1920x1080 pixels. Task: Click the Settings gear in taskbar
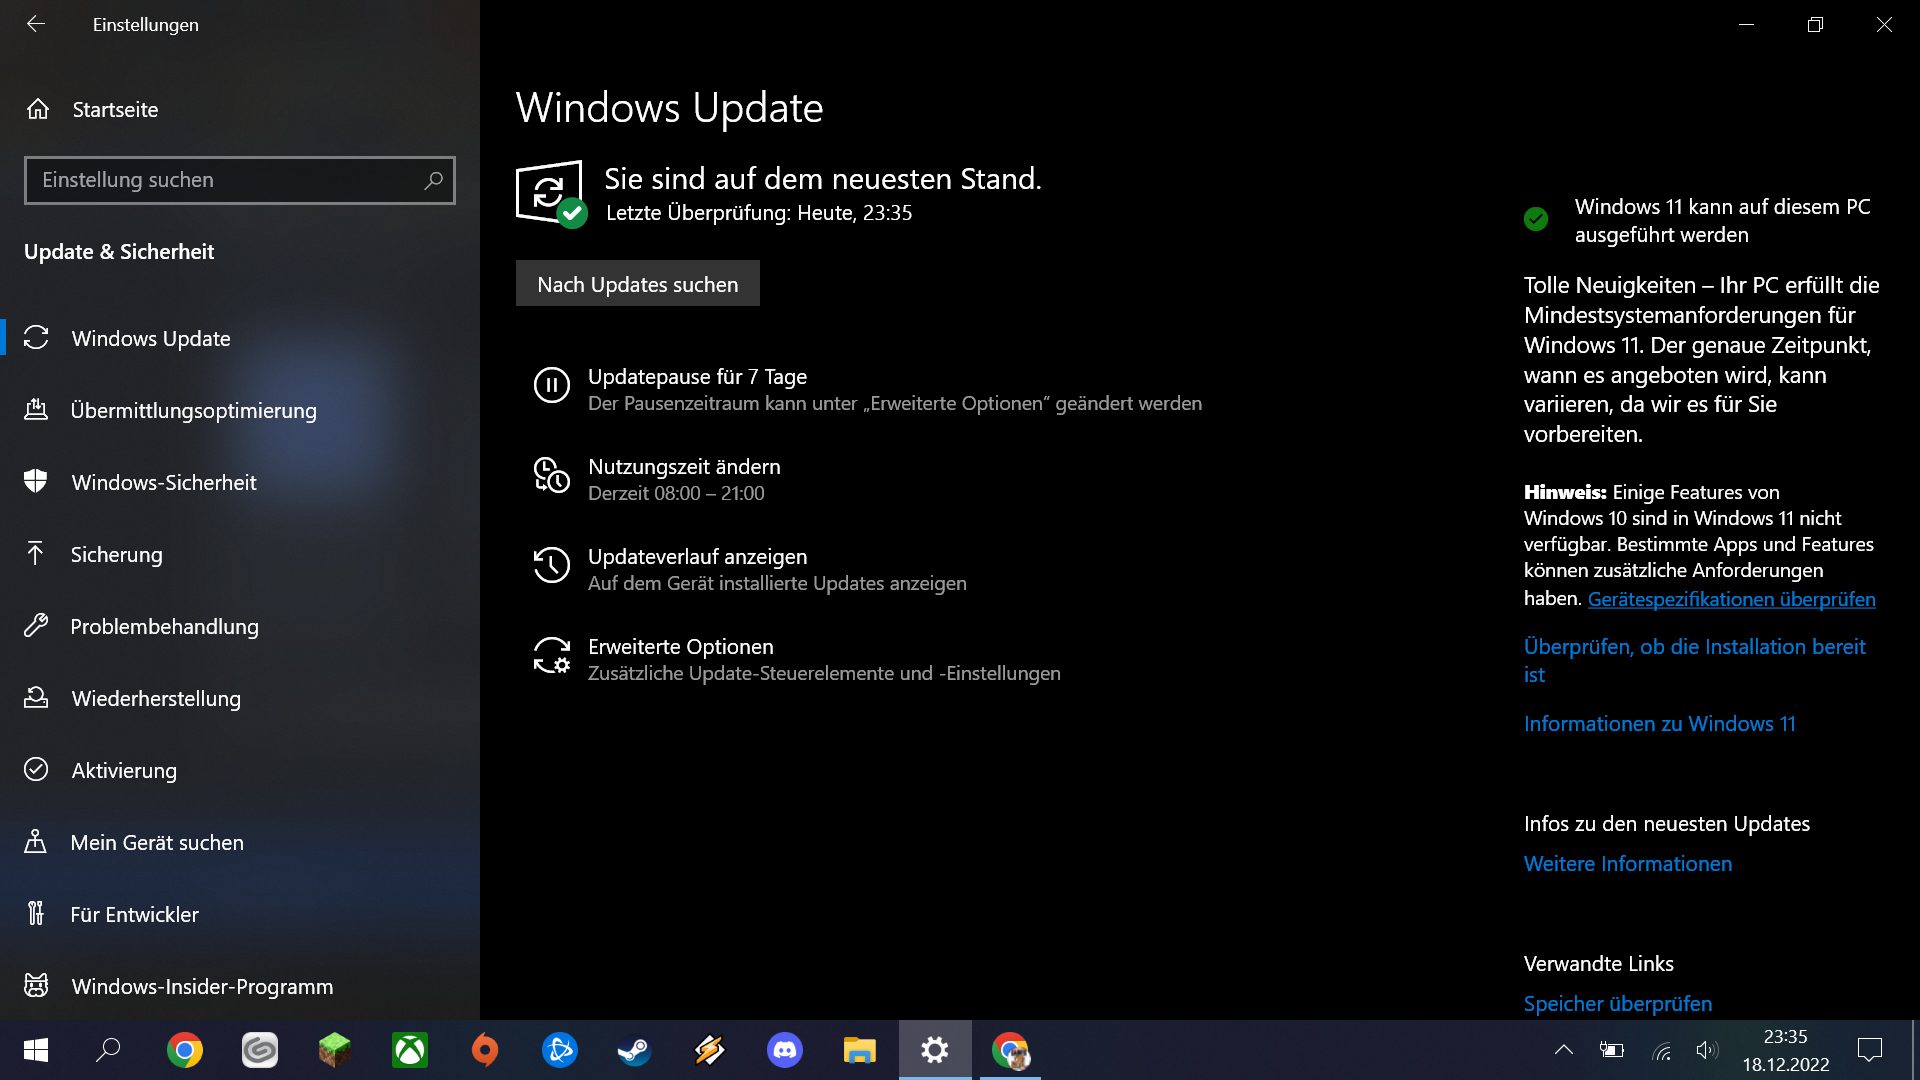[x=935, y=1050]
